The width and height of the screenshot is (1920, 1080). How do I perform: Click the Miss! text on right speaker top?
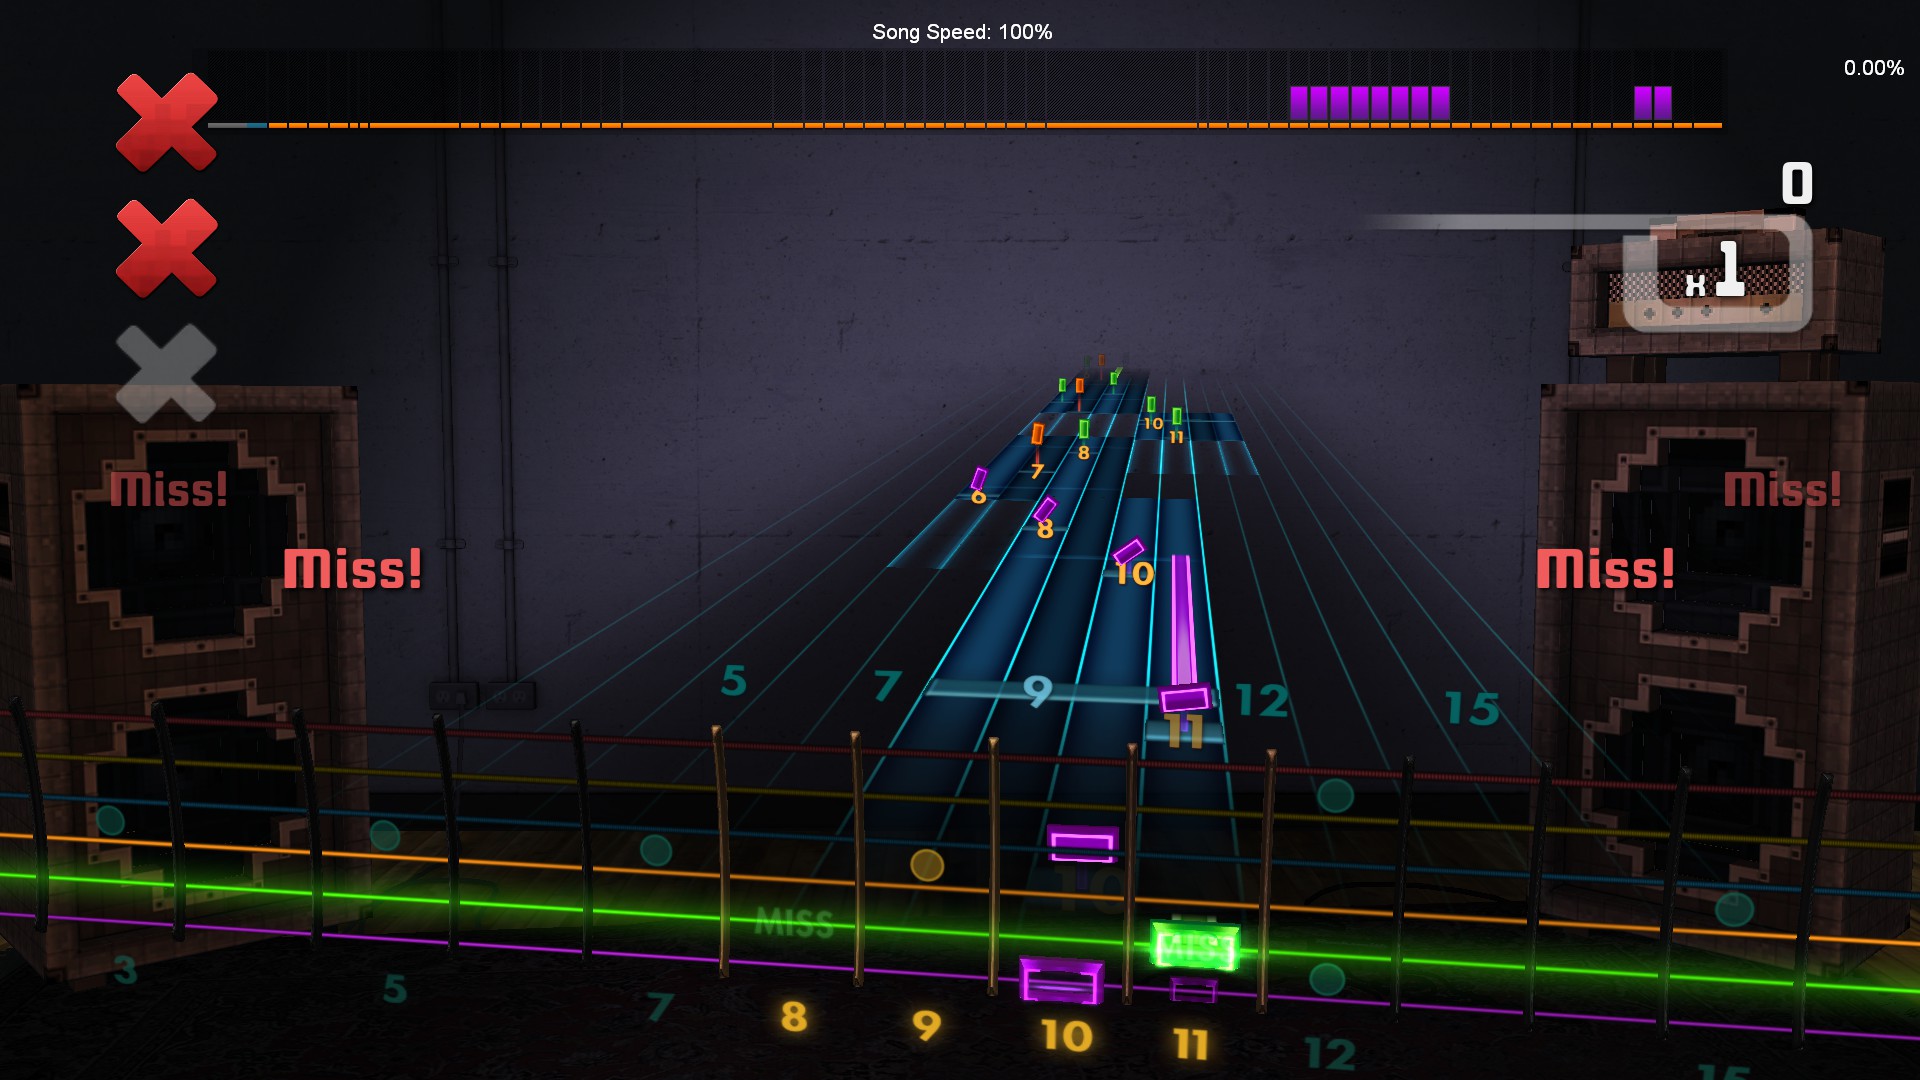pyautogui.click(x=1783, y=489)
